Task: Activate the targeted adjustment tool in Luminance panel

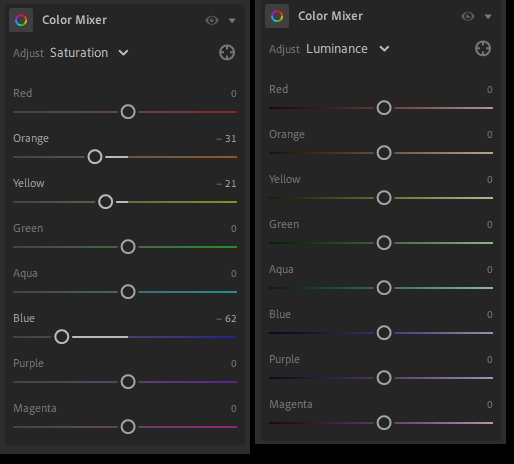Action: point(483,49)
